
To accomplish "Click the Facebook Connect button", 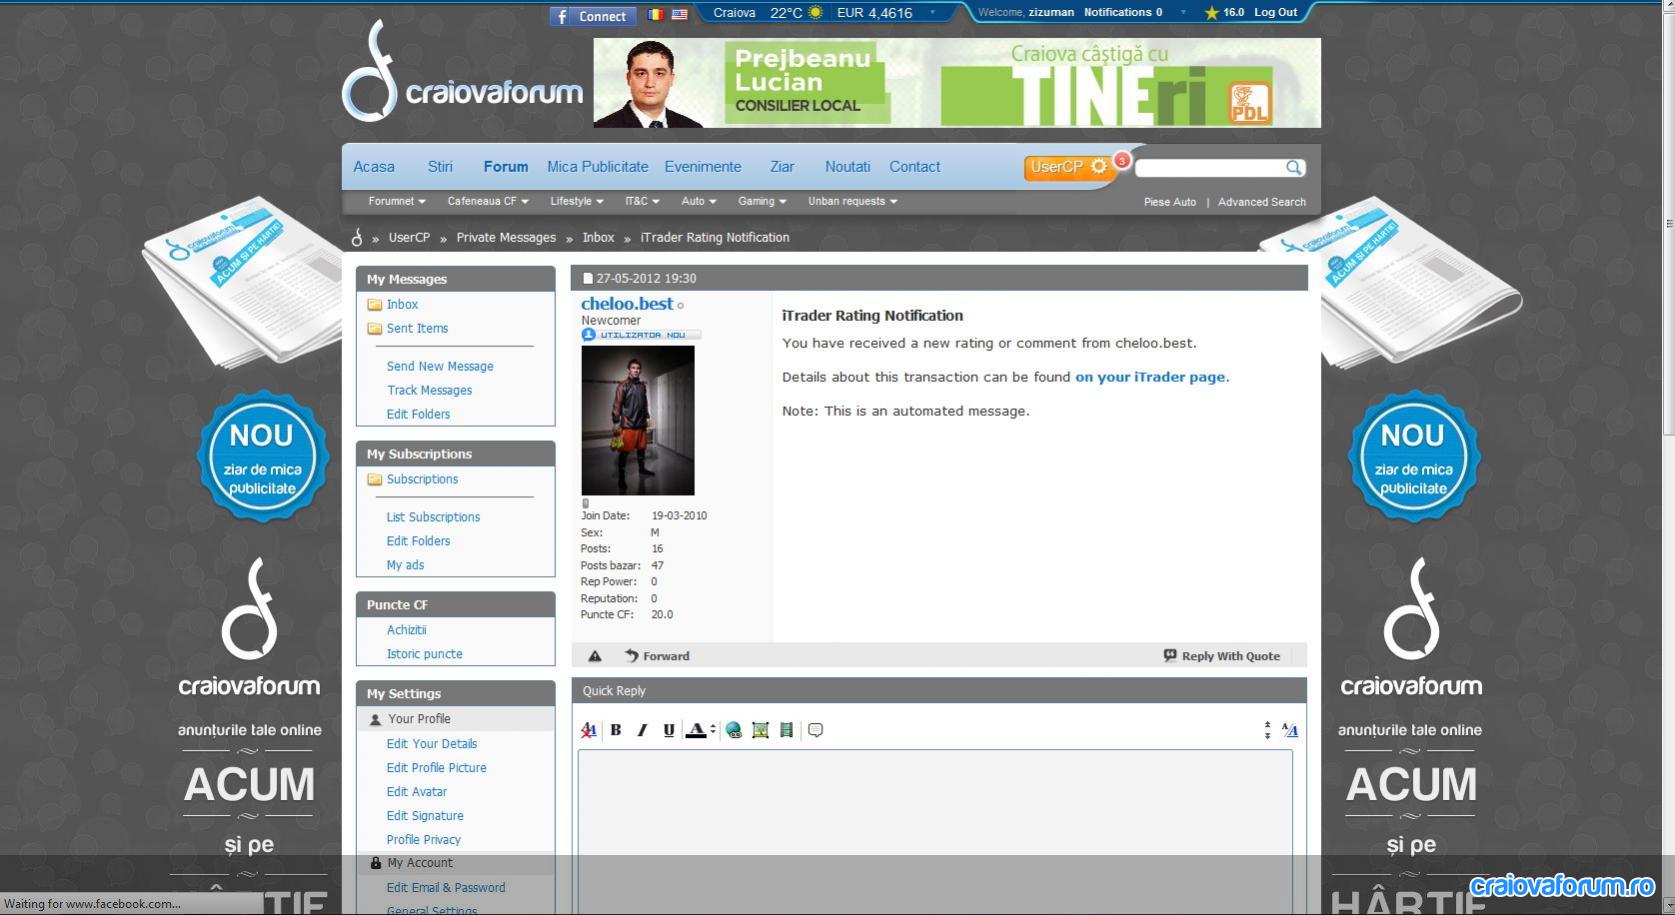I will (592, 16).
